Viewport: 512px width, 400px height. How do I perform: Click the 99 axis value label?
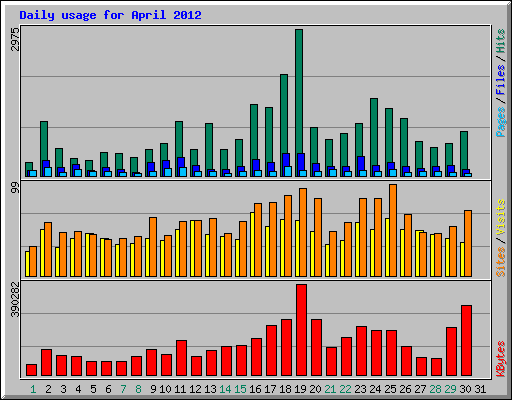(15, 188)
